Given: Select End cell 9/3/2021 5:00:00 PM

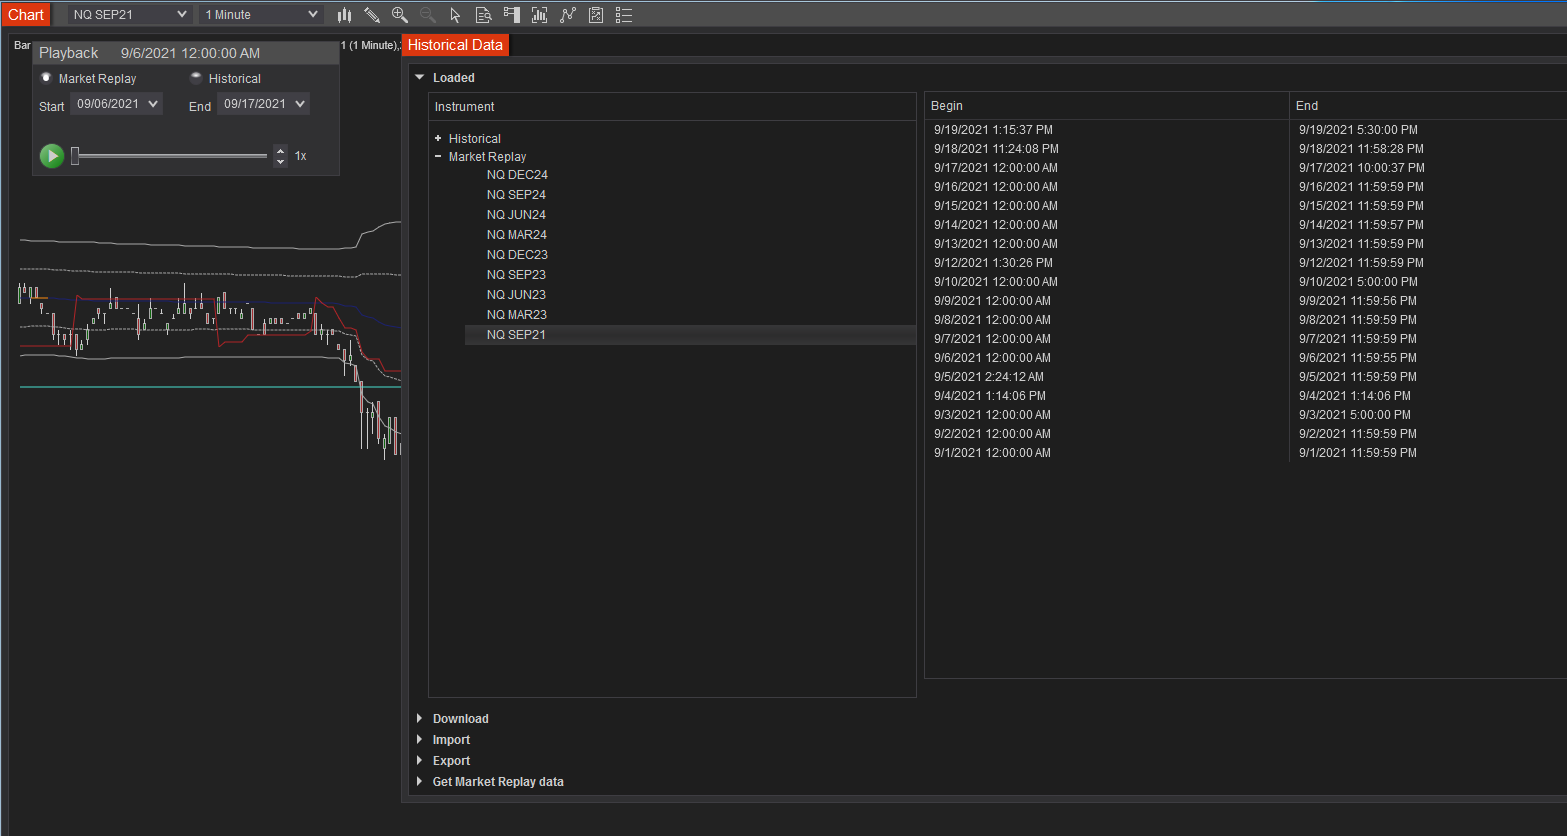Looking at the screenshot, I should 1355,415.
